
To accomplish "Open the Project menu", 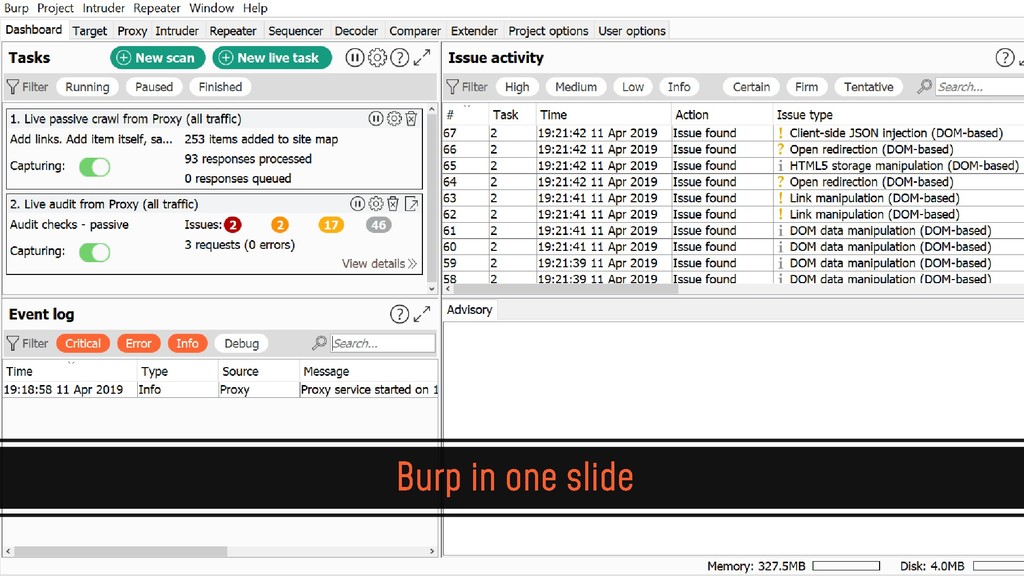I will coord(55,8).
